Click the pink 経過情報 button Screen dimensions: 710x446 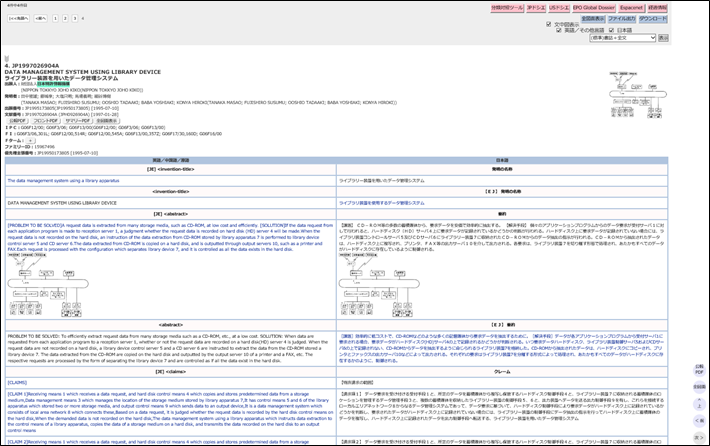click(657, 8)
